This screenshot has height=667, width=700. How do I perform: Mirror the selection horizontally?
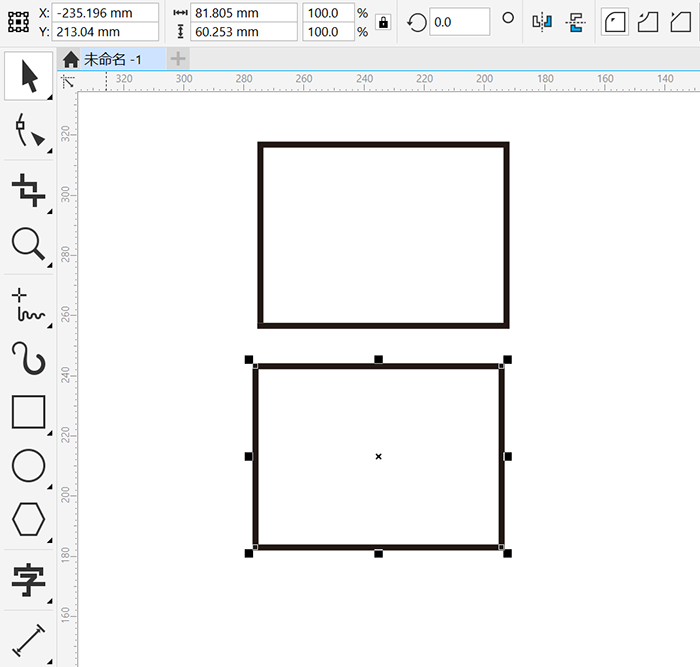point(542,21)
